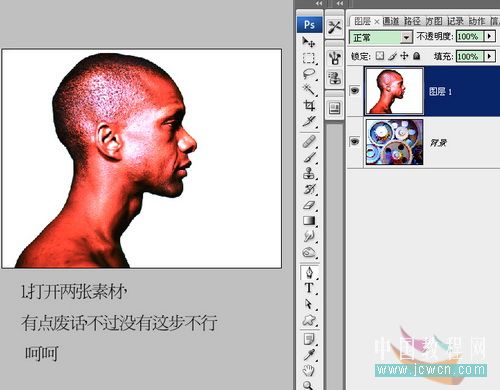
Task: Select the 背景 layer thumbnail
Action: coord(394,142)
